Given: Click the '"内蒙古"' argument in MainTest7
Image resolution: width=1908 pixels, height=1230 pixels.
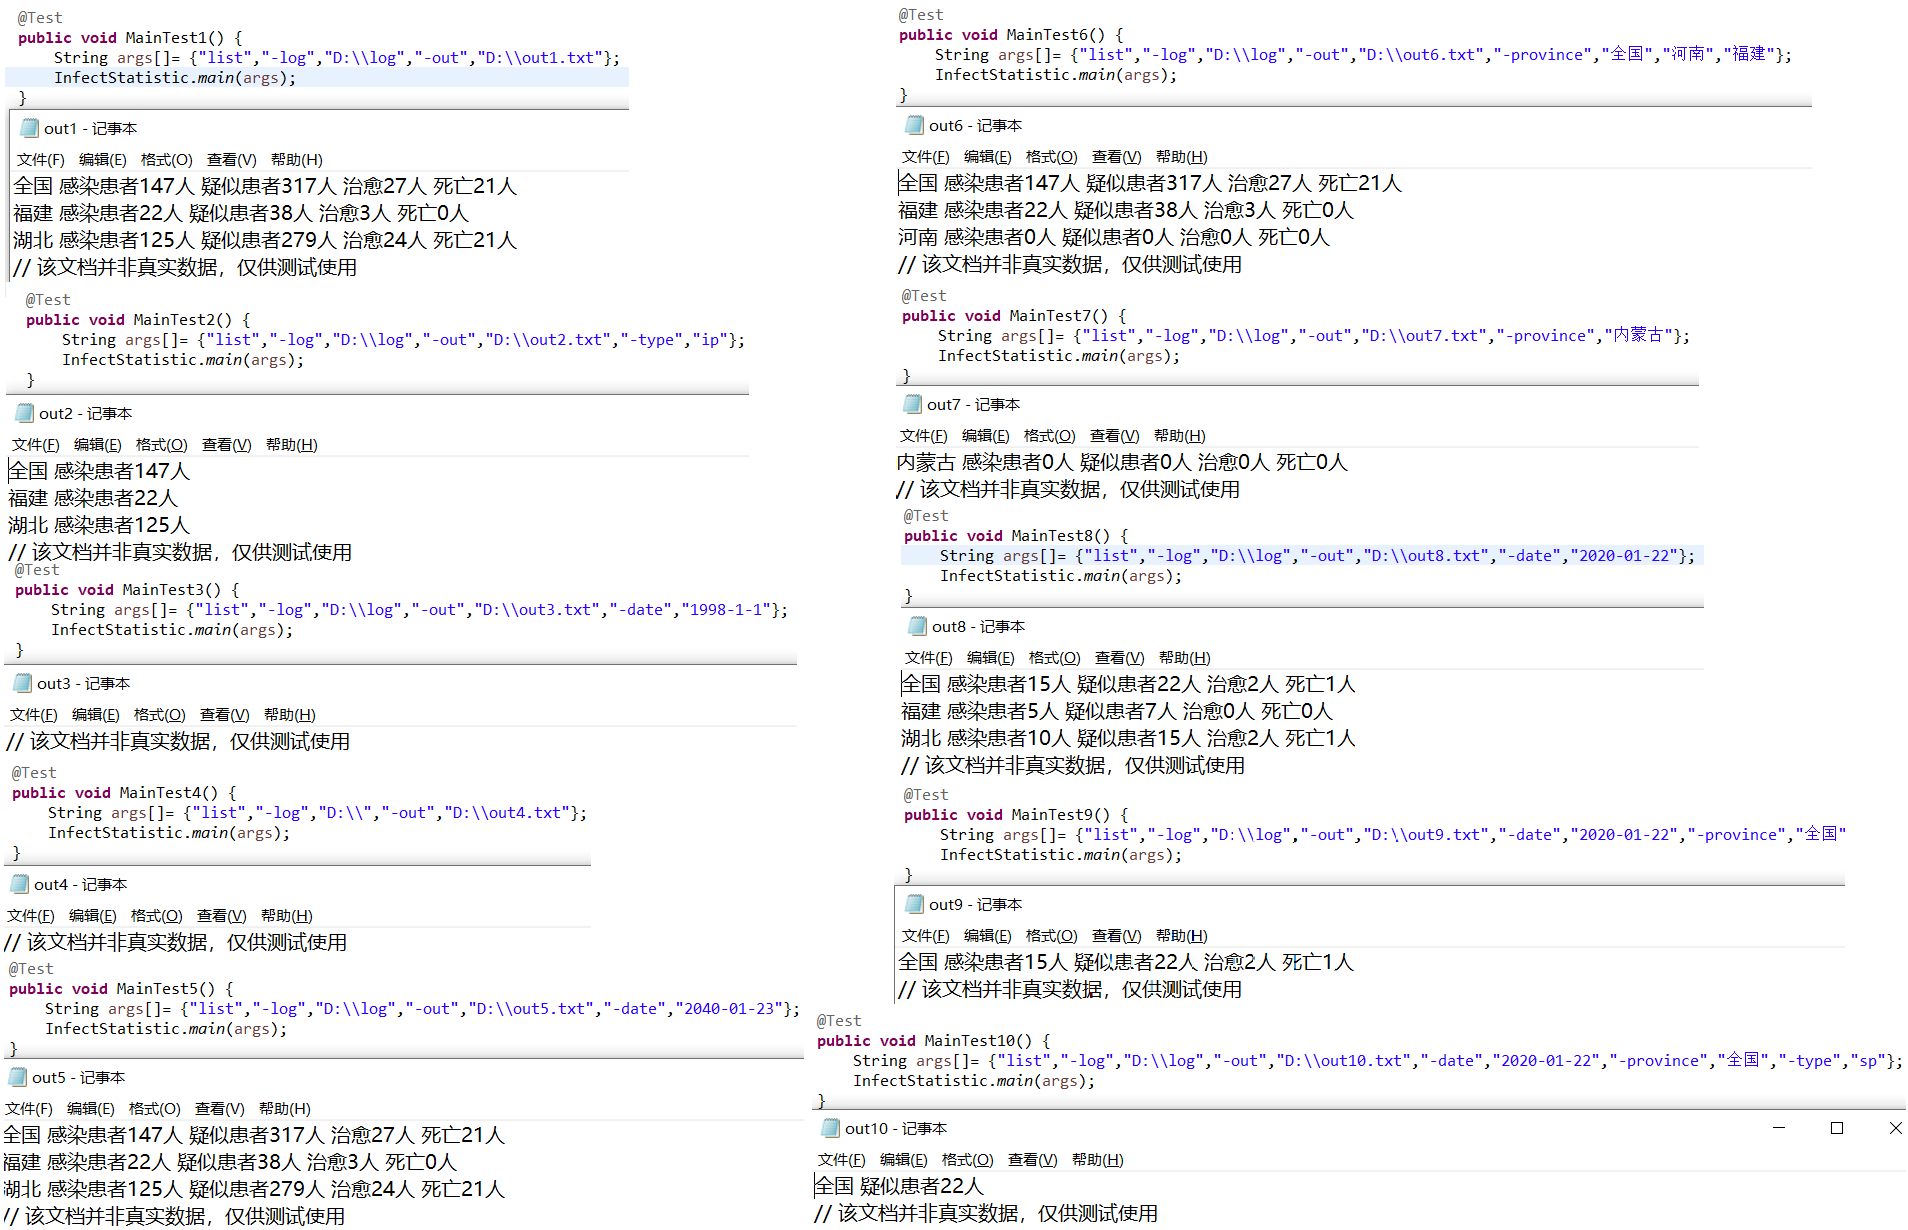Looking at the screenshot, I should 1639,336.
